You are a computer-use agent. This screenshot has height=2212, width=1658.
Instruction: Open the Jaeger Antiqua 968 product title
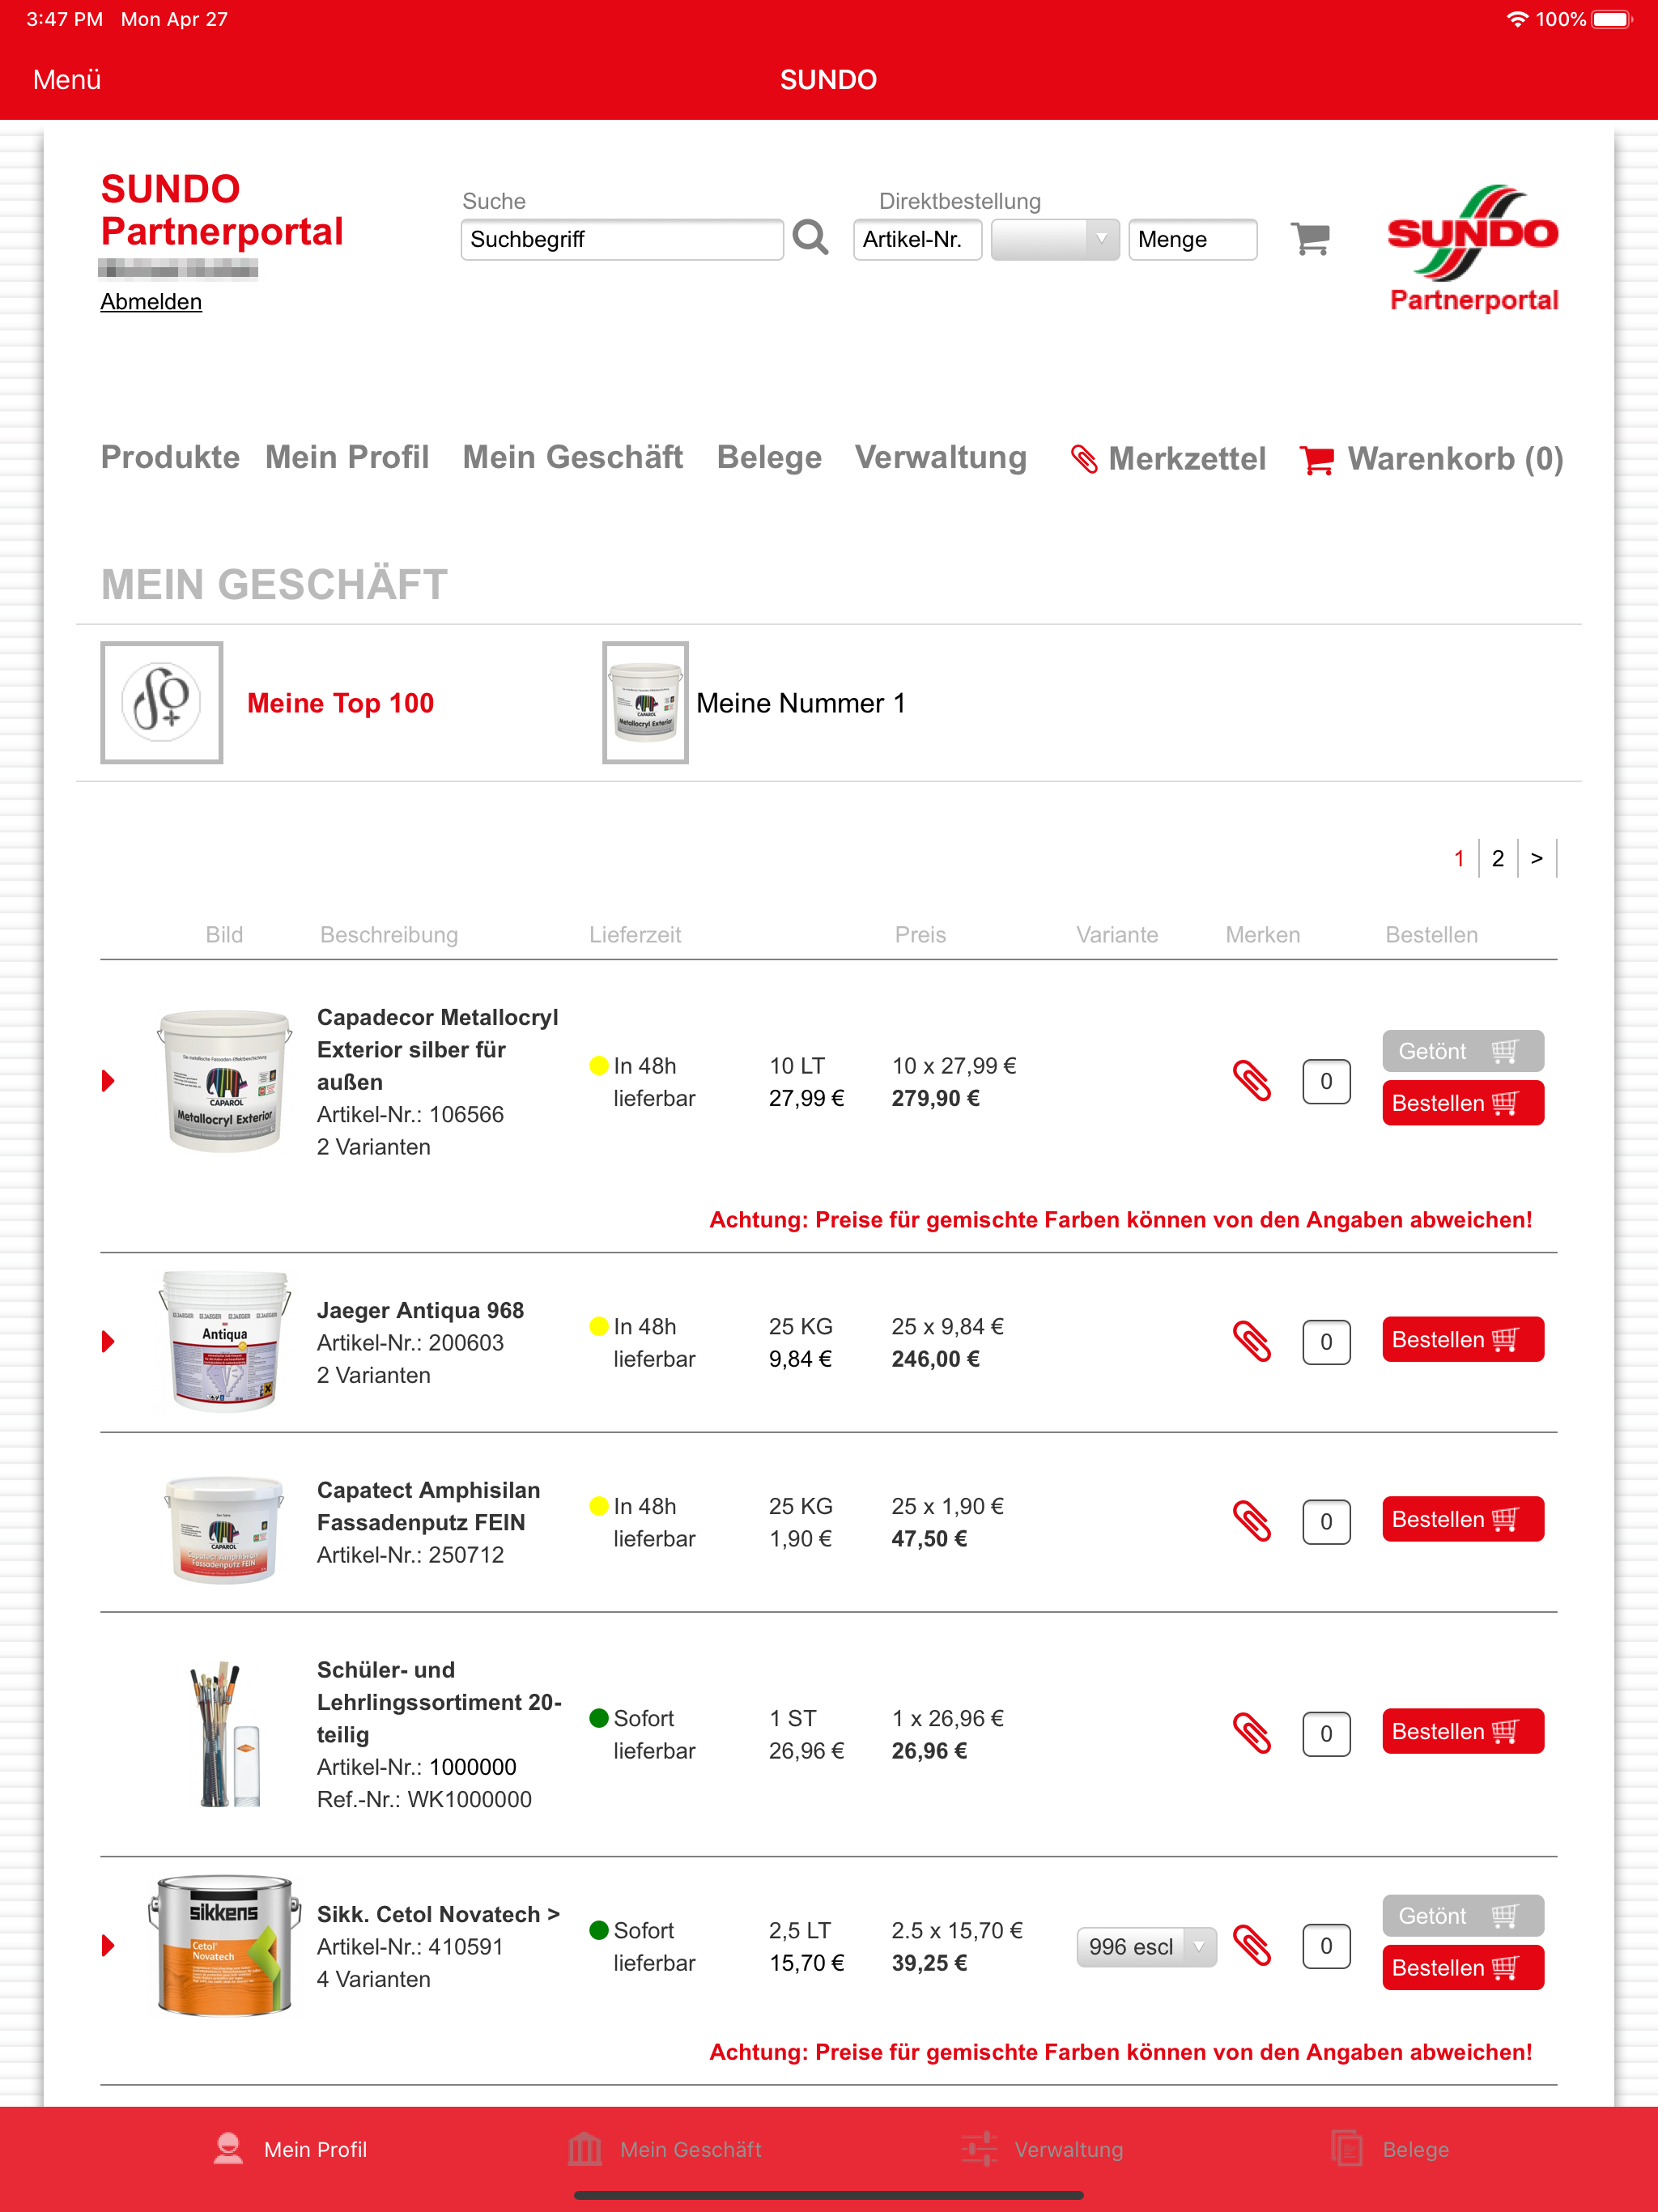[420, 1310]
